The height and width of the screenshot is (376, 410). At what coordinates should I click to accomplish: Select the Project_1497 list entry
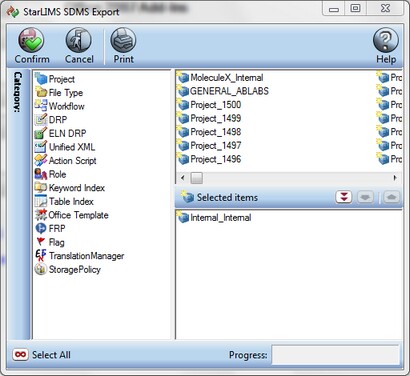pyautogui.click(x=209, y=145)
